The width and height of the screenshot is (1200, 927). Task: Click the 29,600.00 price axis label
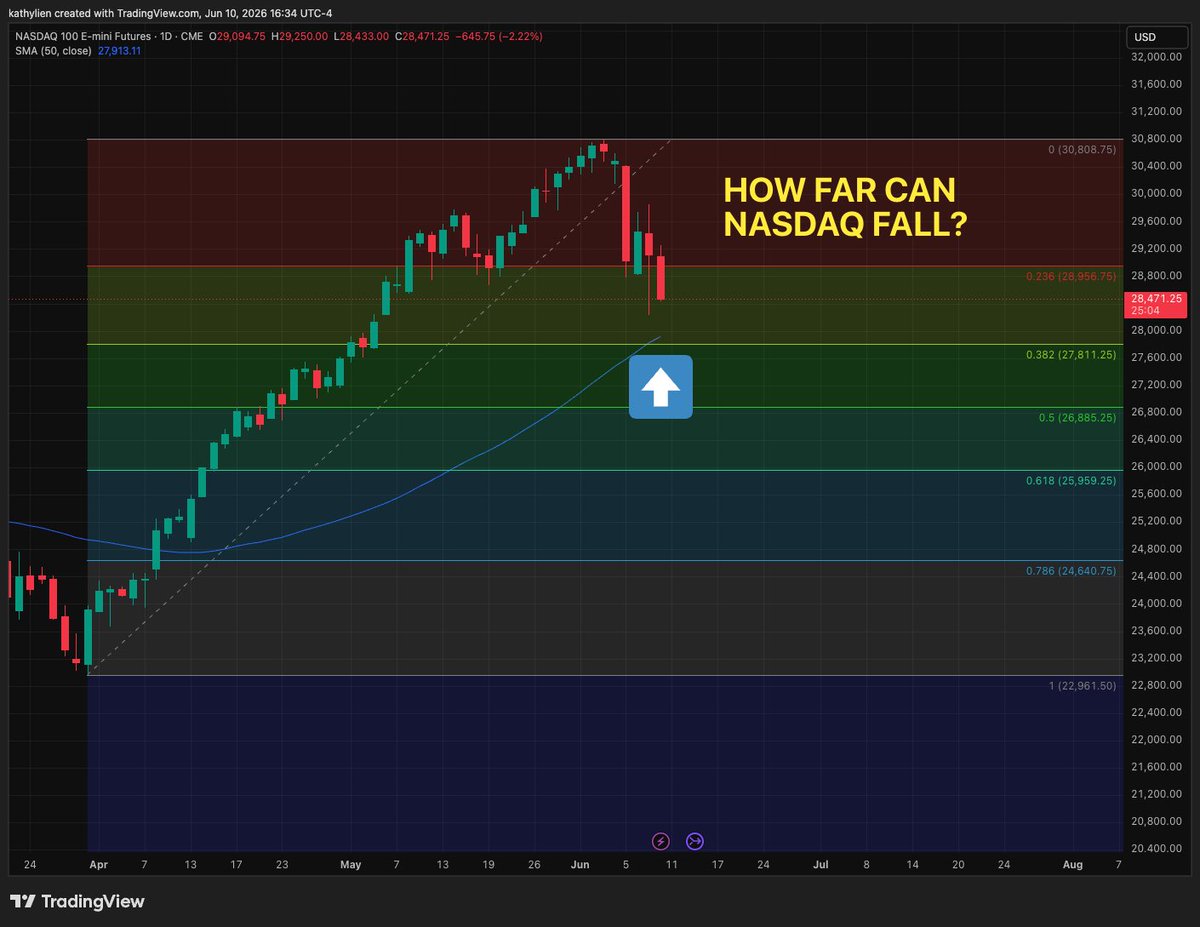pos(1157,221)
